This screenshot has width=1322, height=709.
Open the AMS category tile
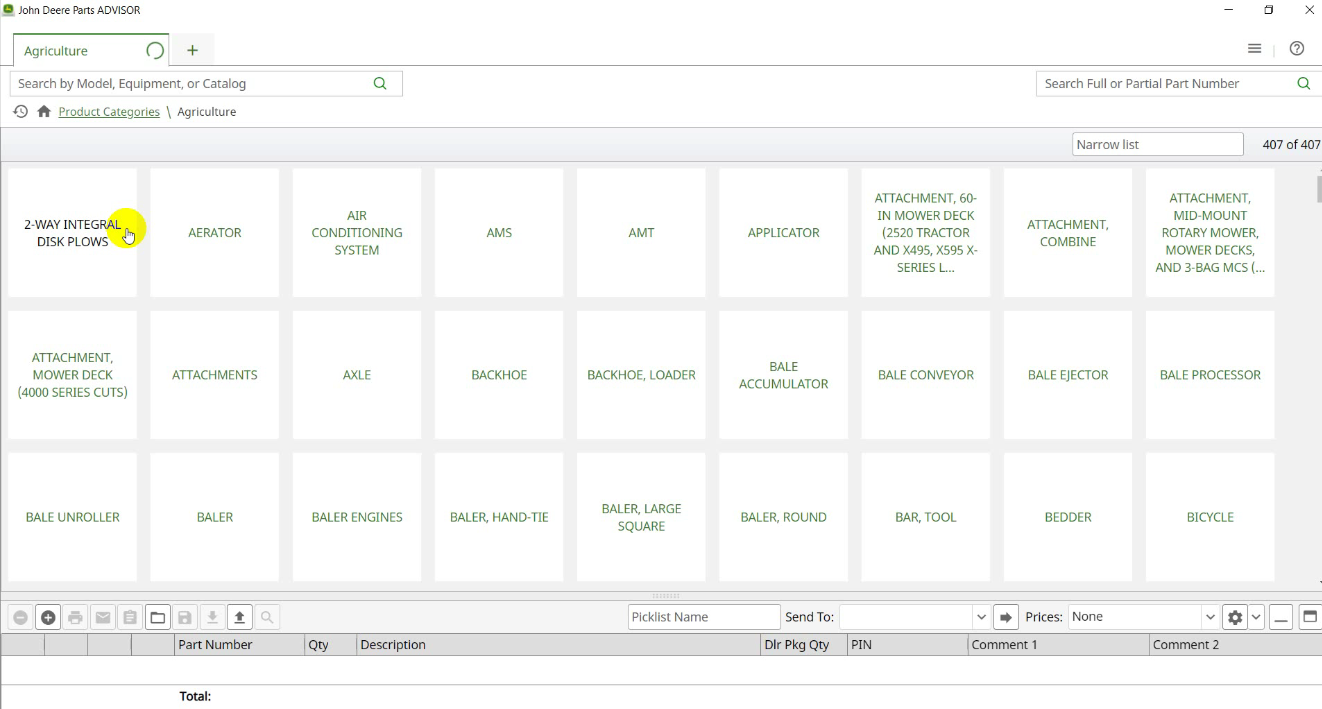(499, 233)
